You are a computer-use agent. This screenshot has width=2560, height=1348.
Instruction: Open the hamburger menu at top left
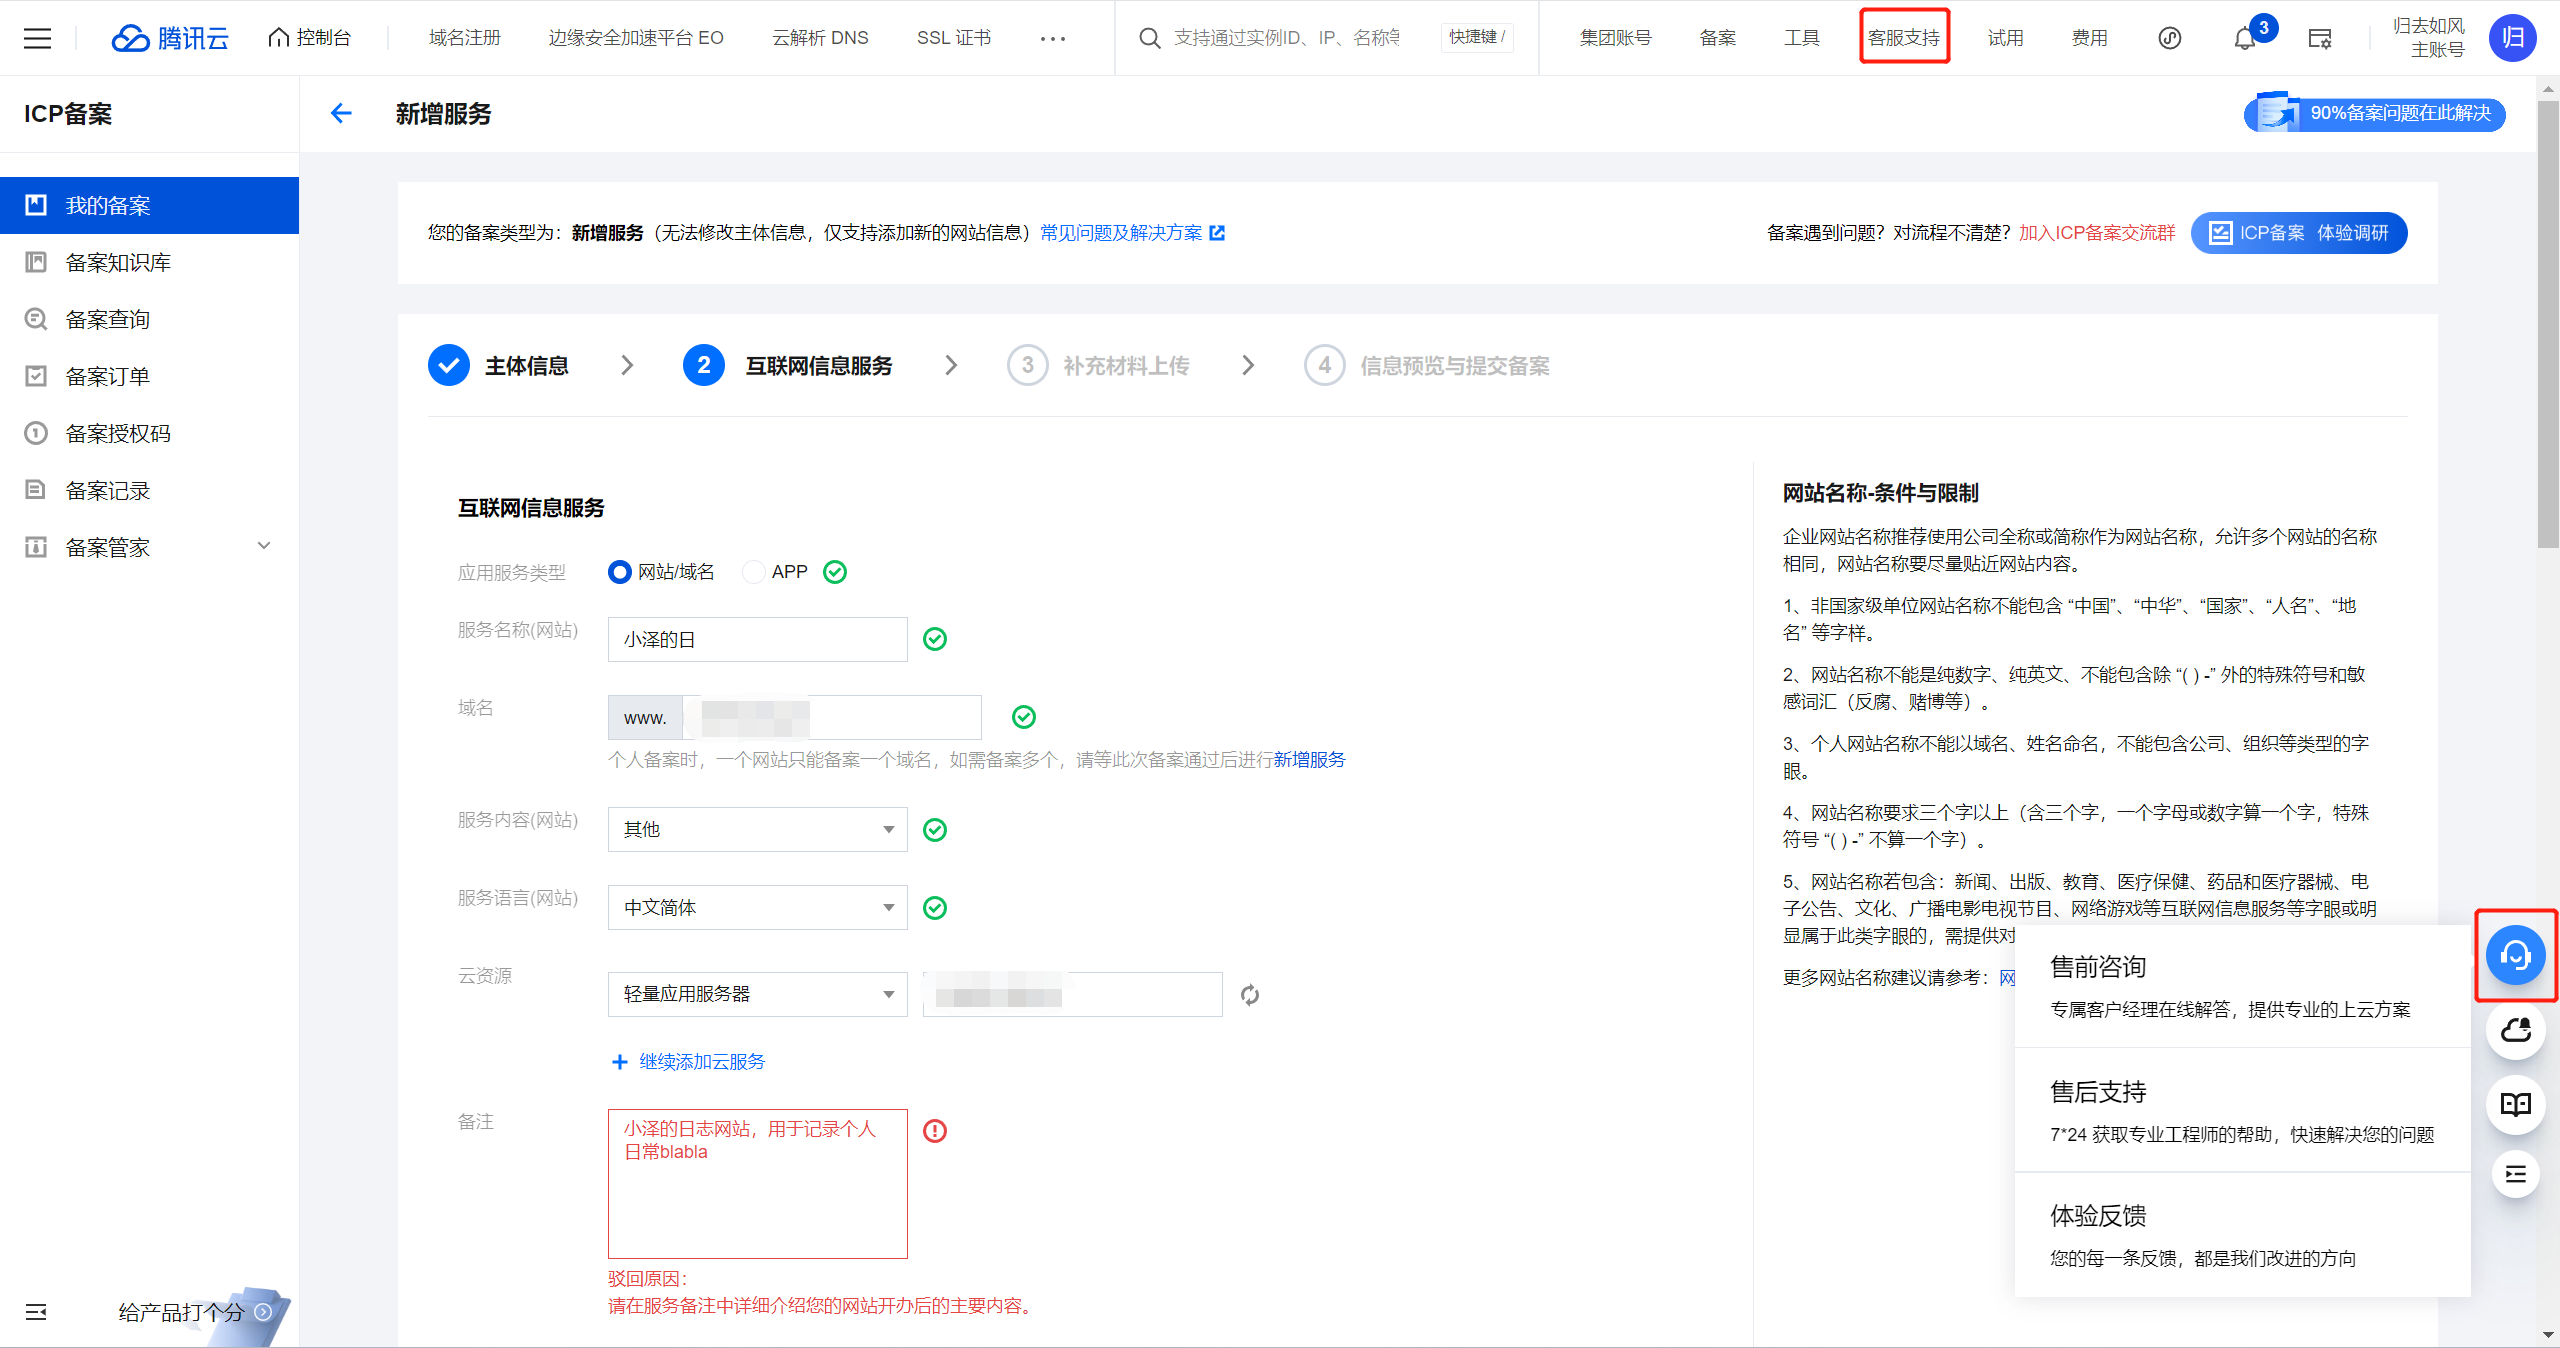[x=37, y=38]
